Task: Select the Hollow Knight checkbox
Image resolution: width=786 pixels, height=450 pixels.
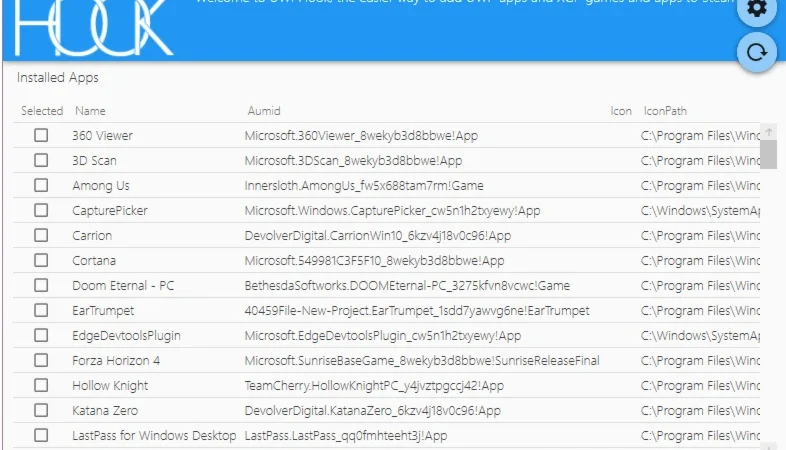Action: 41,385
